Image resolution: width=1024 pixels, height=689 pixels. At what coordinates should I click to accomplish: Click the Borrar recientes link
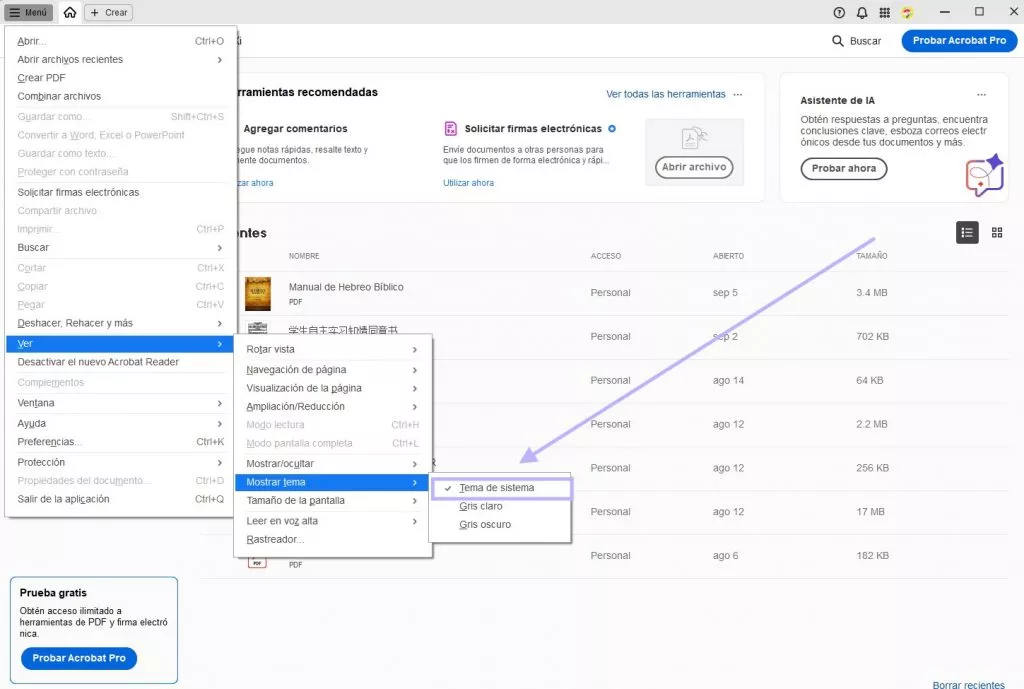(968, 684)
